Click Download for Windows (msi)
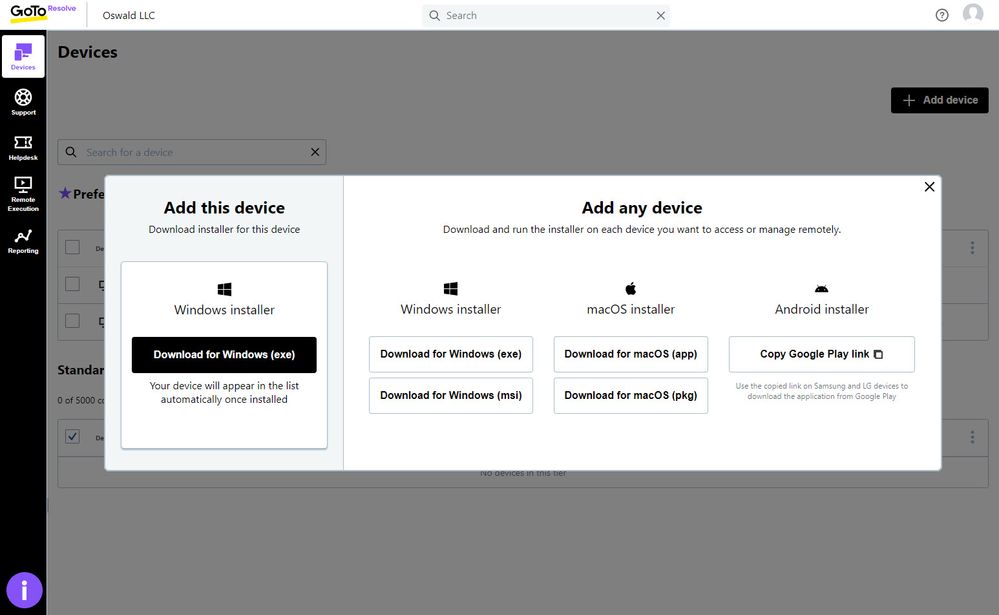The height and width of the screenshot is (615, 999). (x=451, y=396)
